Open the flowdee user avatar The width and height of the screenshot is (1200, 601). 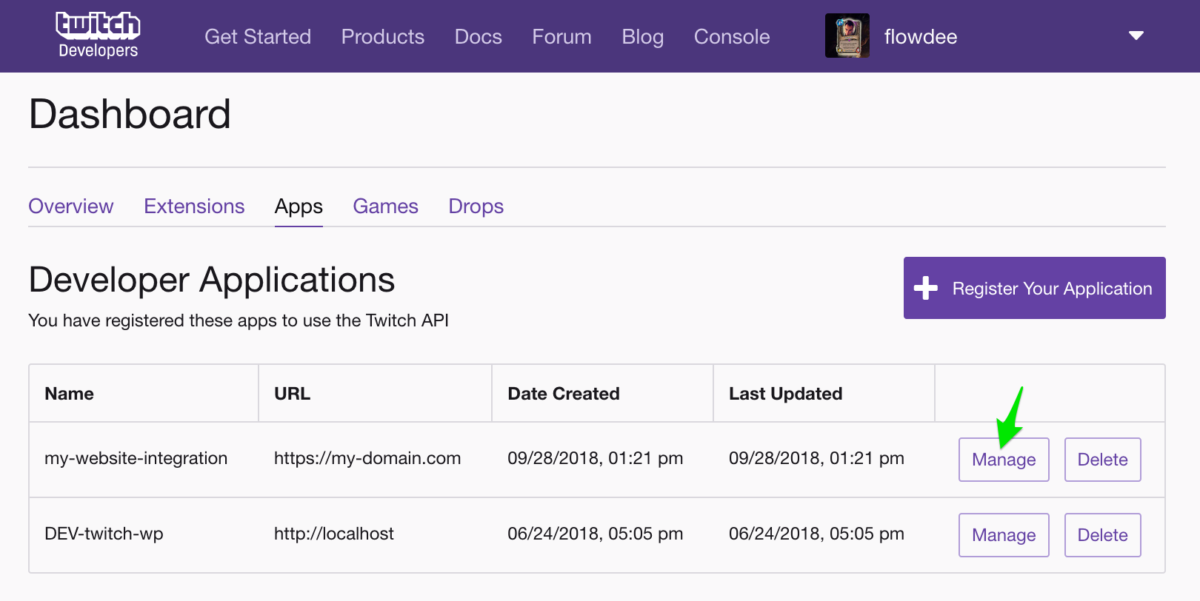(847, 36)
